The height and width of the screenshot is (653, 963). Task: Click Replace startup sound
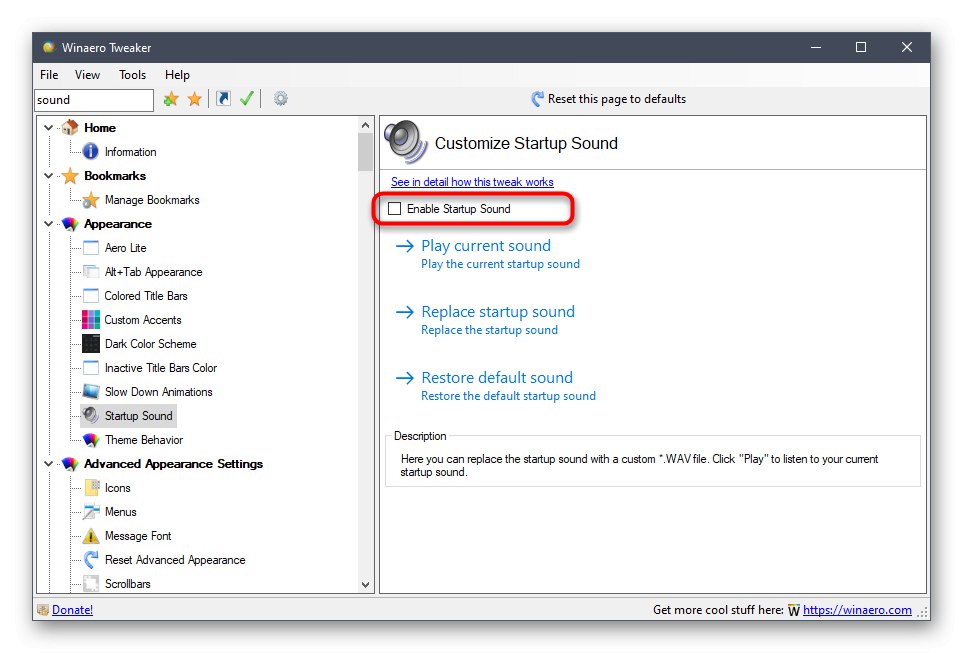[498, 311]
